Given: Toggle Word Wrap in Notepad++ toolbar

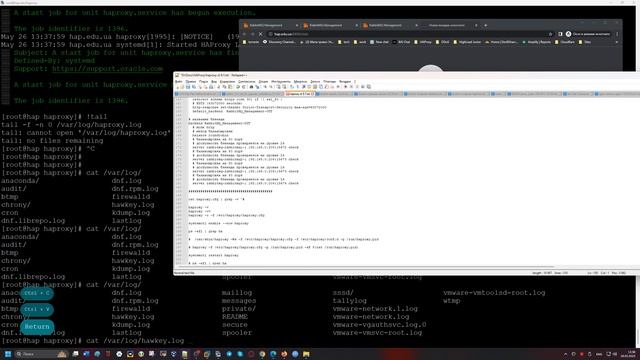Looking at the screenshot, I should tap(292, 87).
